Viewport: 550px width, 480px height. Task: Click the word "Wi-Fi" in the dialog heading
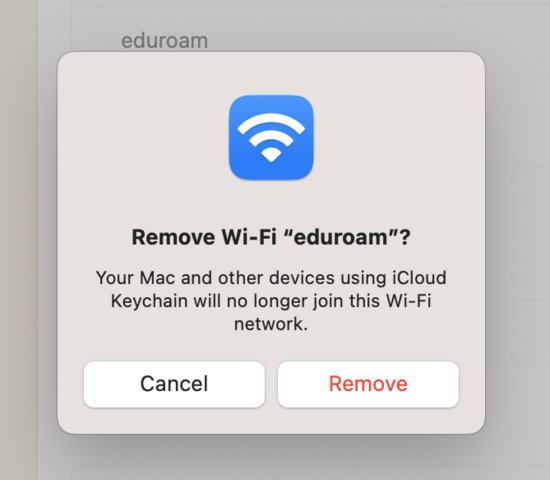(x=249, y=237)
